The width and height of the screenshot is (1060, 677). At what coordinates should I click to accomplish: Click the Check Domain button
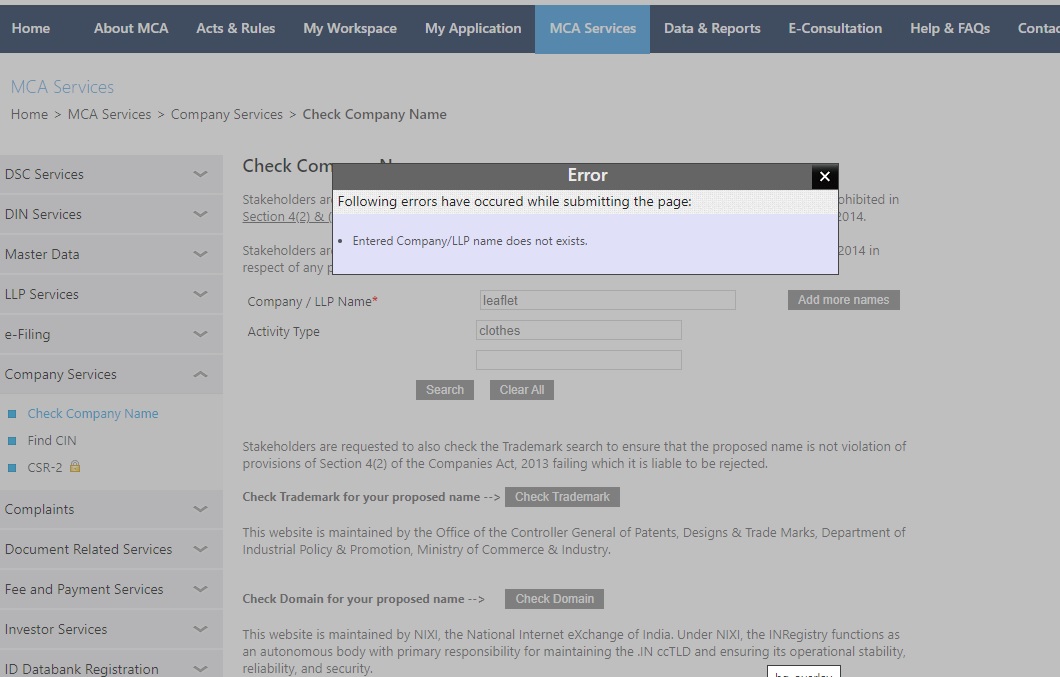554,599
